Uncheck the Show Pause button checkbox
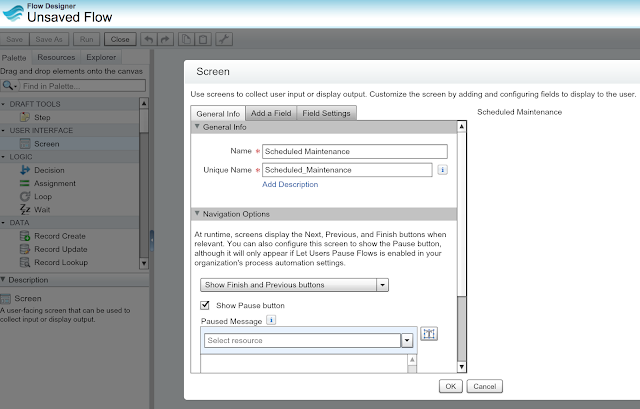640x409 pixels. coord(206,305)
